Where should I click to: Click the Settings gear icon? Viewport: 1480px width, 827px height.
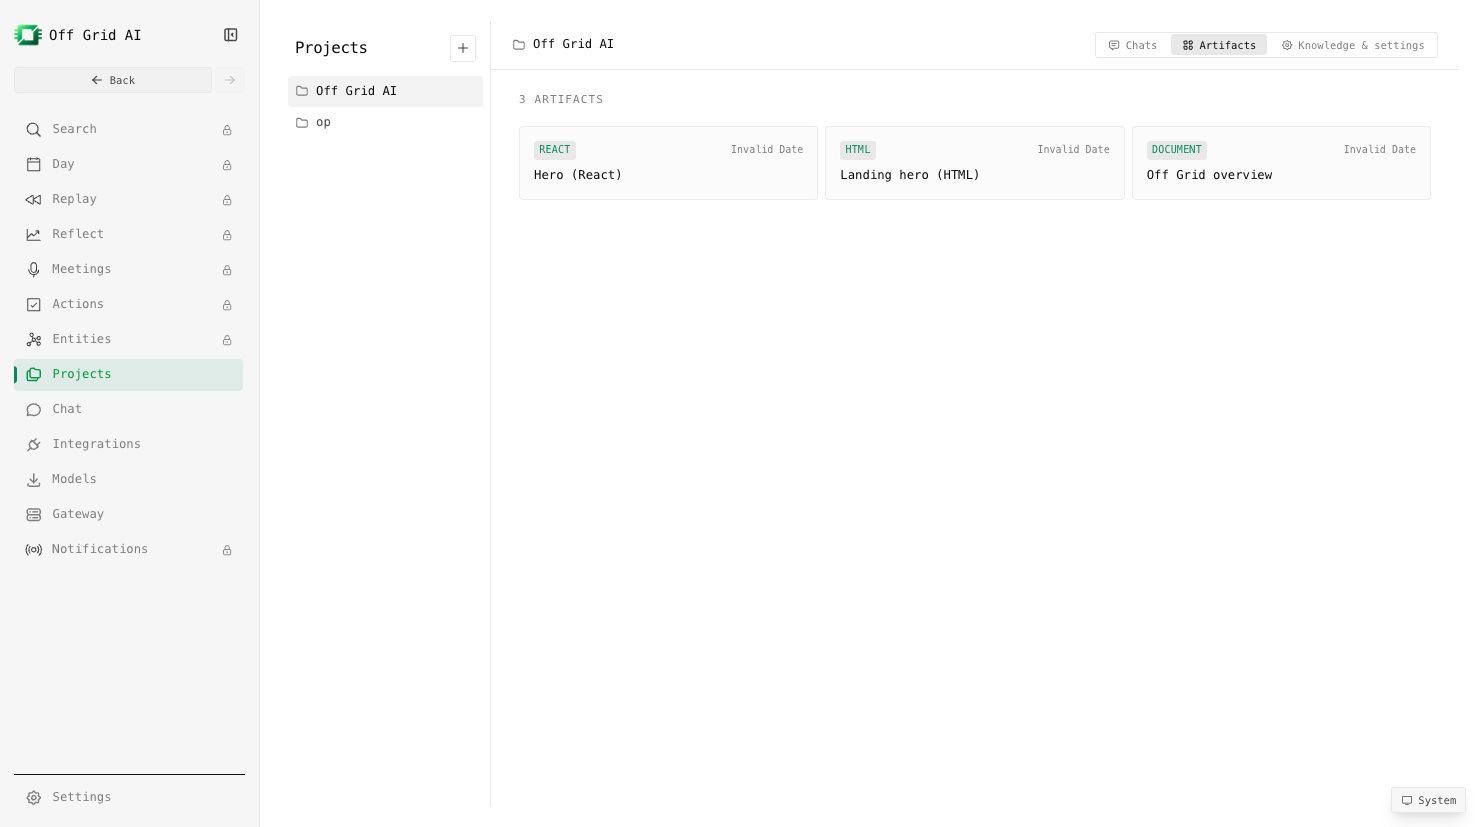34,797
